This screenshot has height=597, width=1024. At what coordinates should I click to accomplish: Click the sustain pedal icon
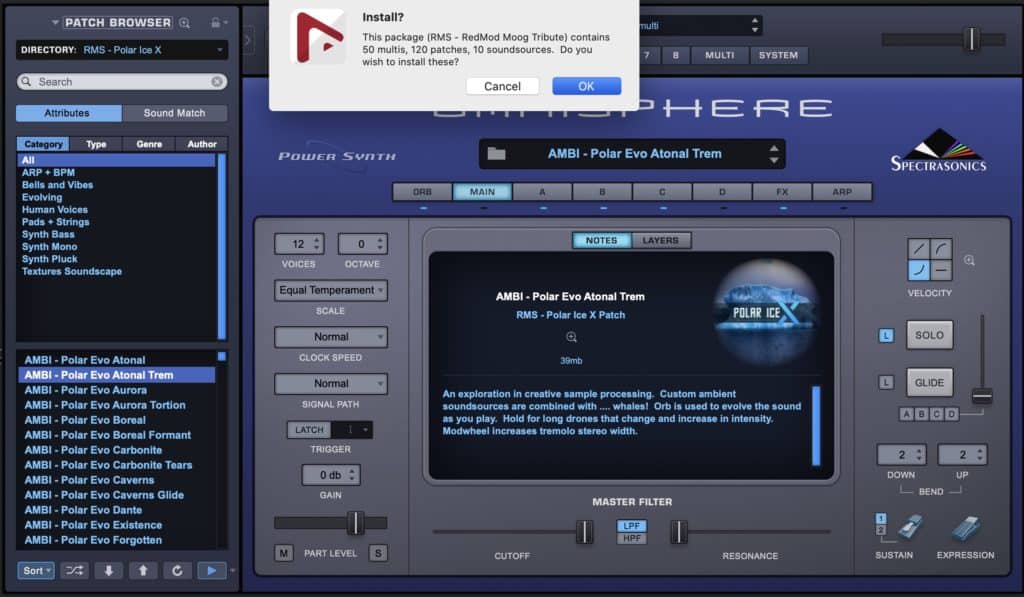tap(909, 527)
